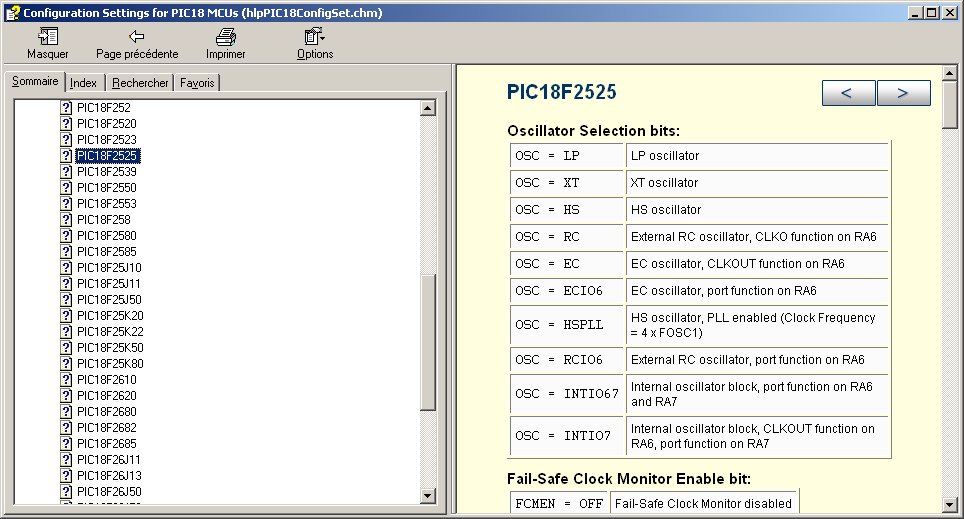This screenshot has width=964, height=519.
Task: Open the Rechercher tab
Action: [x=140, y=82]
